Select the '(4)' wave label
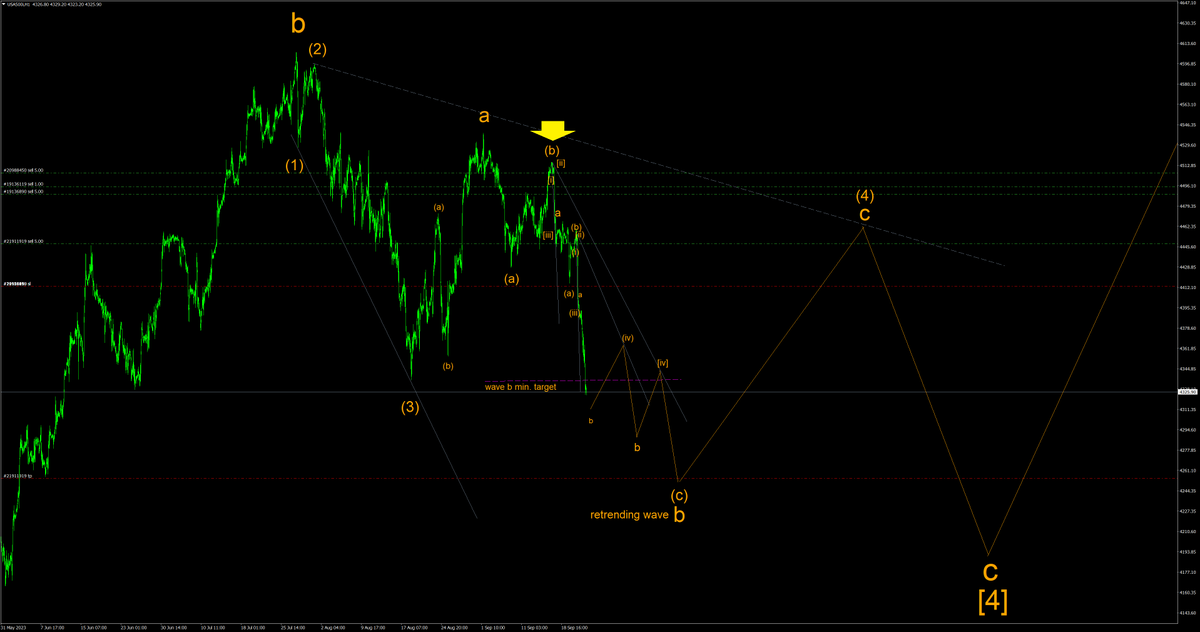This screenshot has height=632, width=1200. pos(865,195)
